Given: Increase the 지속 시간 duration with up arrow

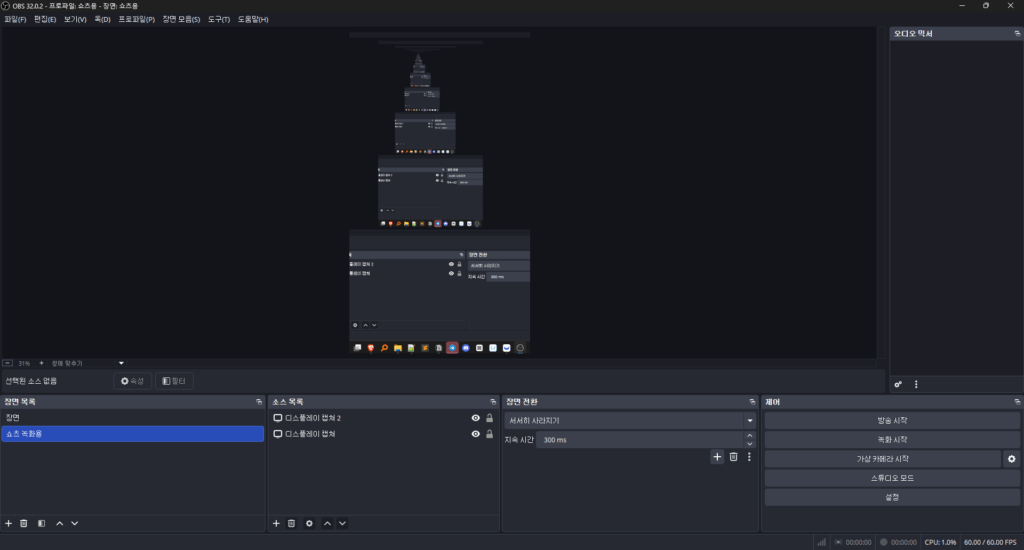Looking at the screenshot, I should click(x=750, y=436).
